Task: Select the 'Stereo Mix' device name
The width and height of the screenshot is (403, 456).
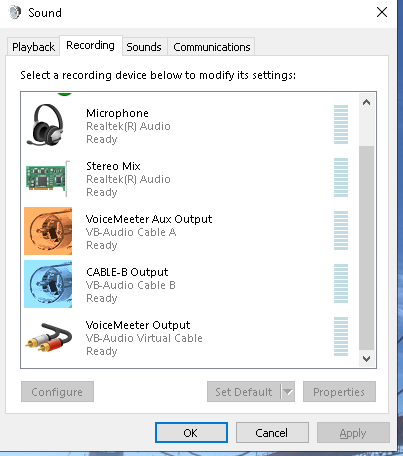Action: [x=113, y=166]
